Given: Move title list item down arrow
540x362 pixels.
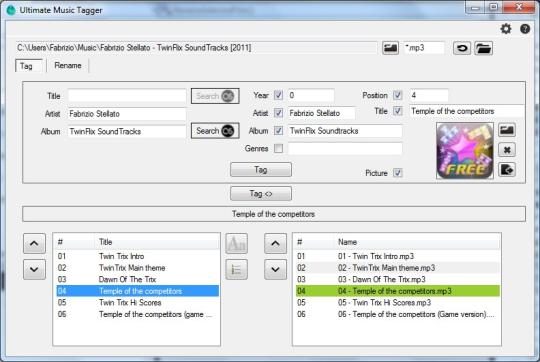Looking at the screenshot, I should point(34,269).
